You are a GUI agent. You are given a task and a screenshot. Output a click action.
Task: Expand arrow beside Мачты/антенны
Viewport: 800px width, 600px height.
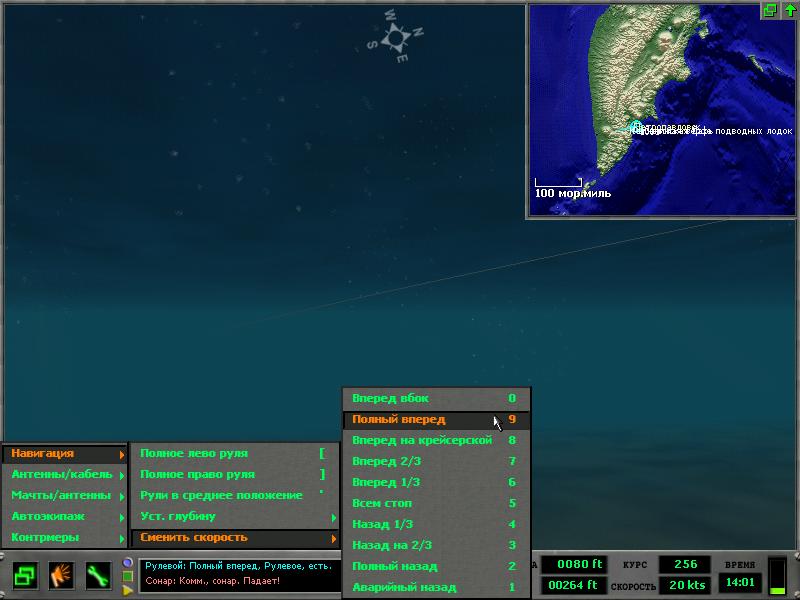[x=121, y=496]
